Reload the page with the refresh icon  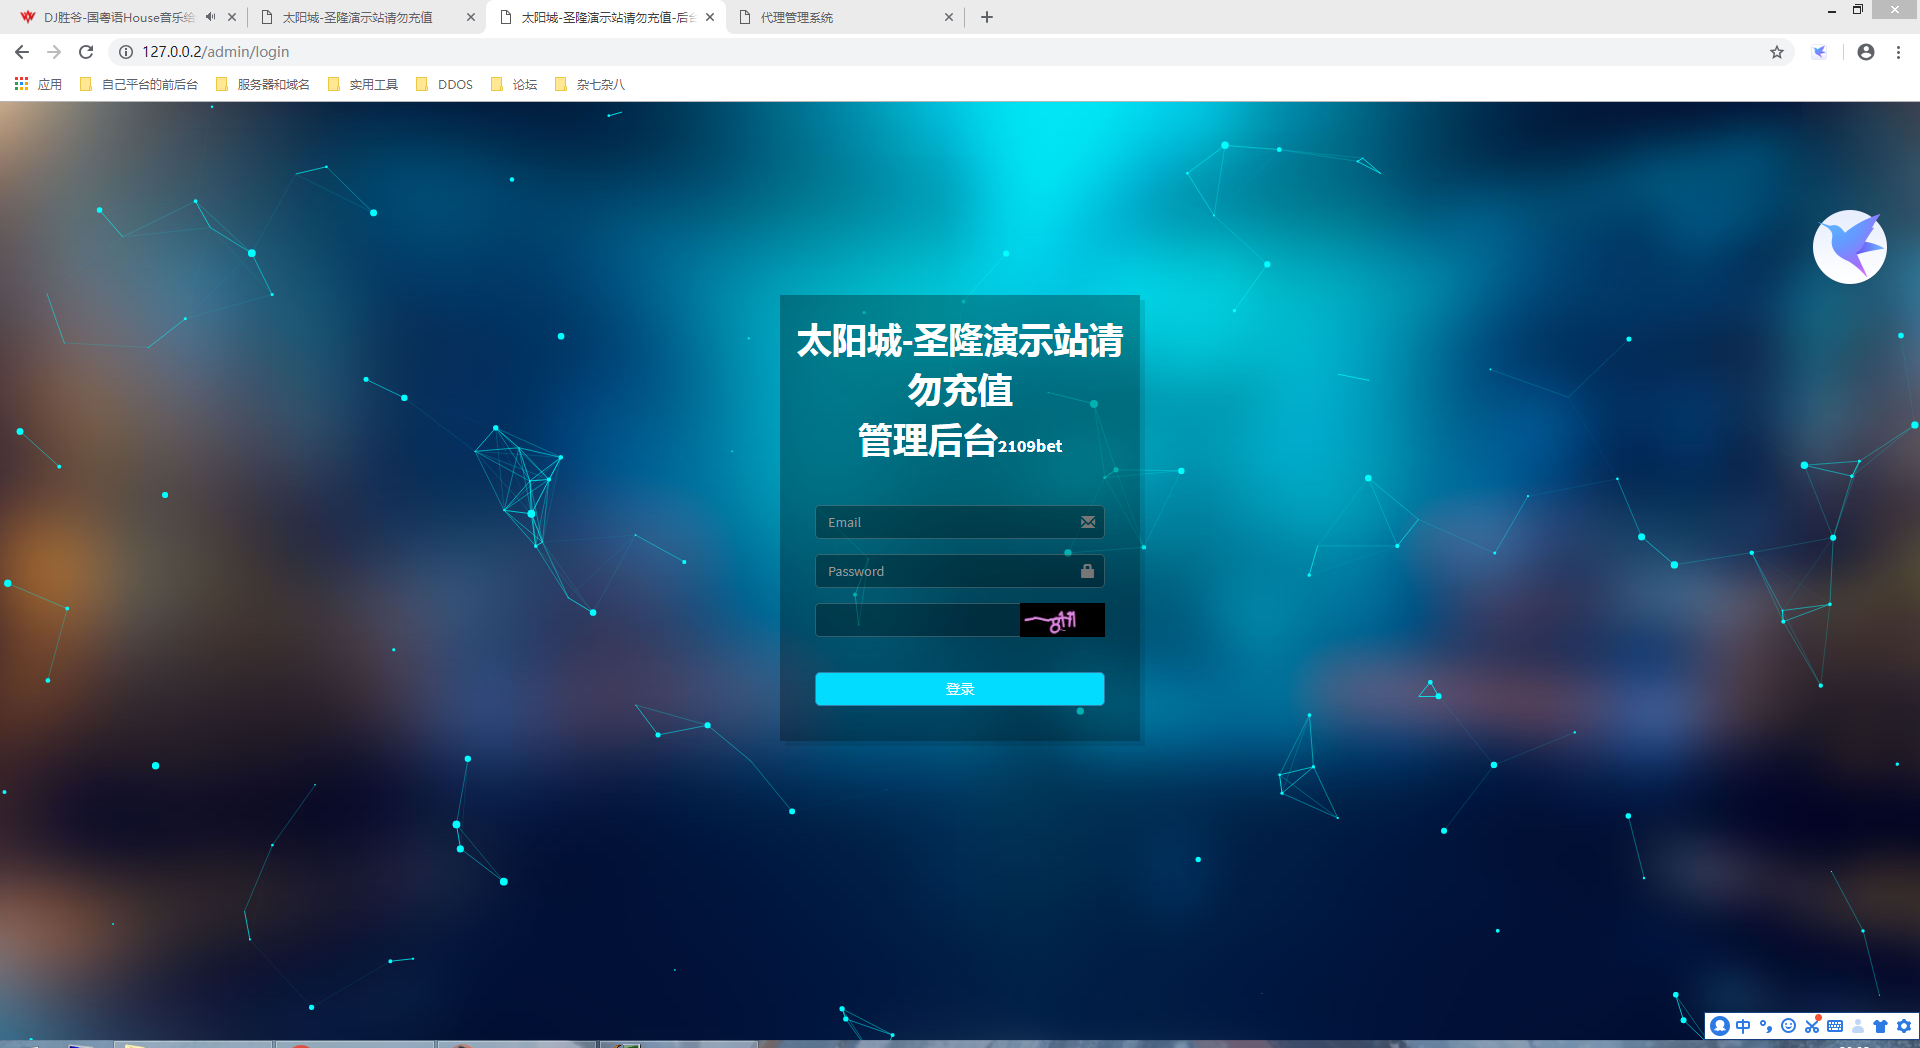coord(86,51)
